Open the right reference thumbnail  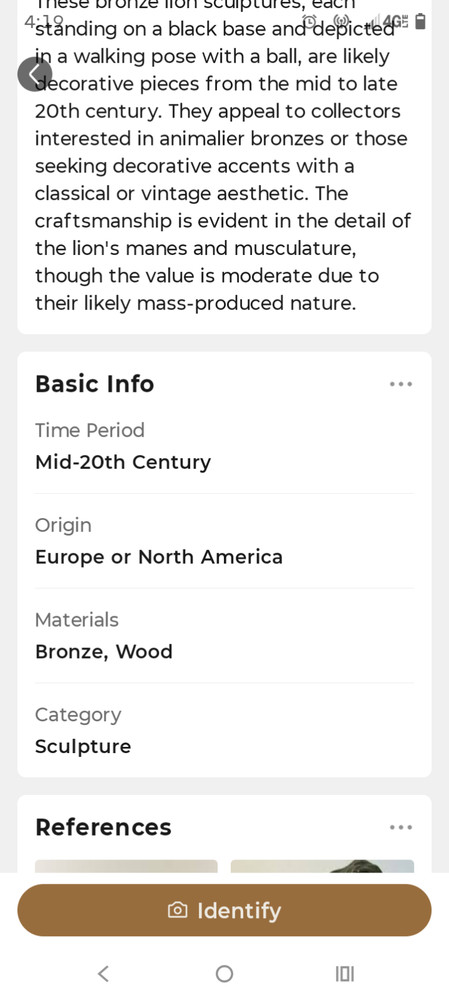point(322,866)
